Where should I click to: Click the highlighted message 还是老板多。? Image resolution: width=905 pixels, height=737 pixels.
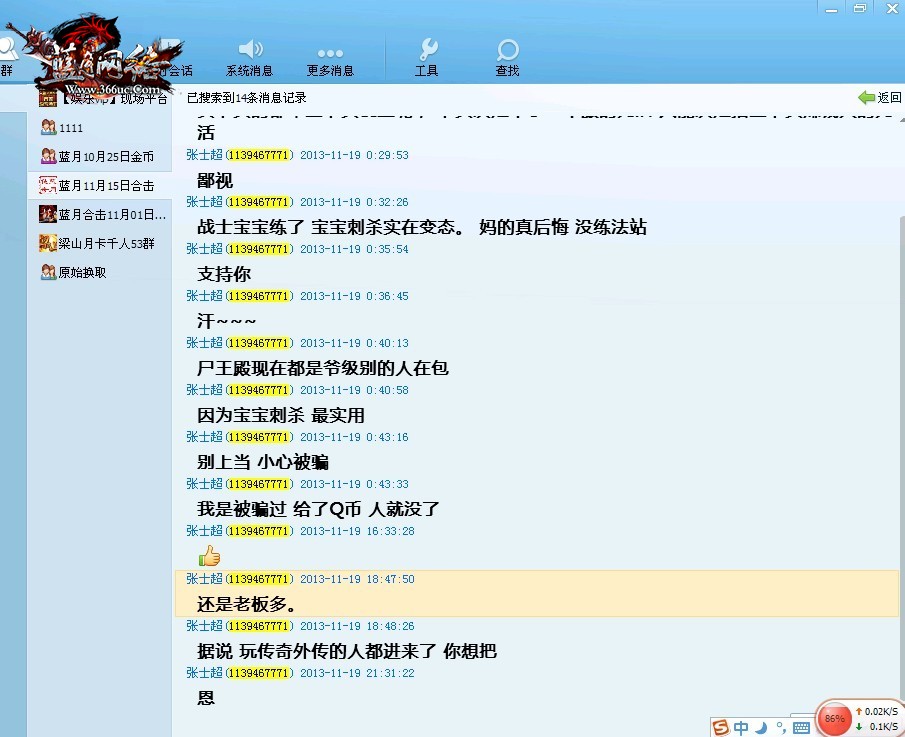(246, 604)
